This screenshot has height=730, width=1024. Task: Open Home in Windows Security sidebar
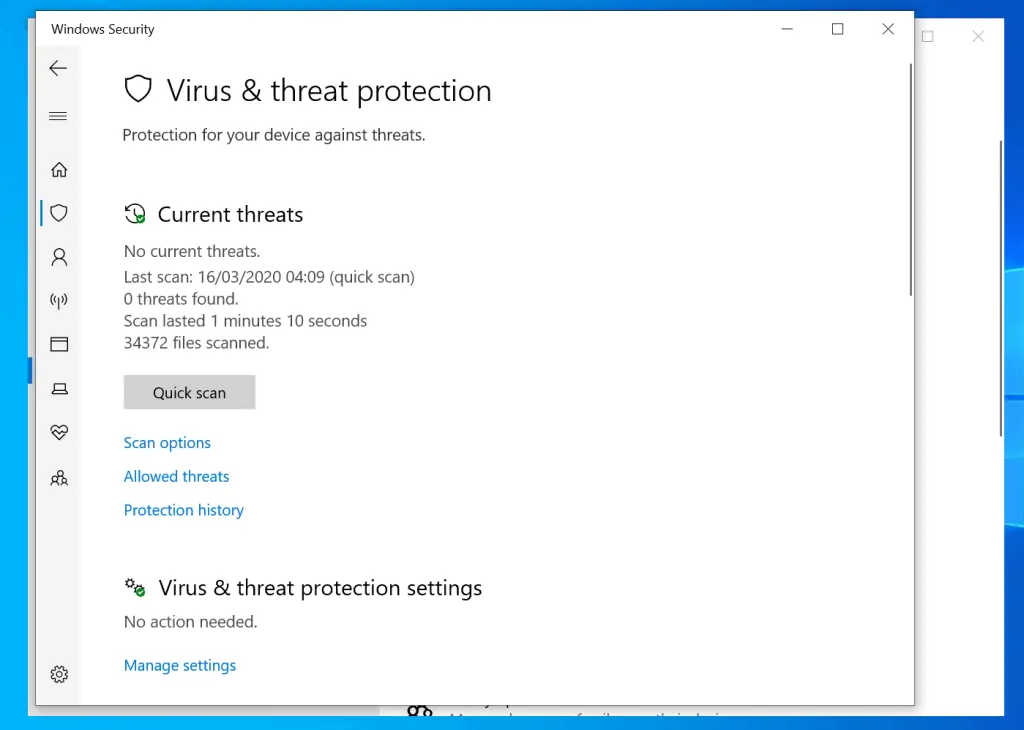click(x=58, y=169)
